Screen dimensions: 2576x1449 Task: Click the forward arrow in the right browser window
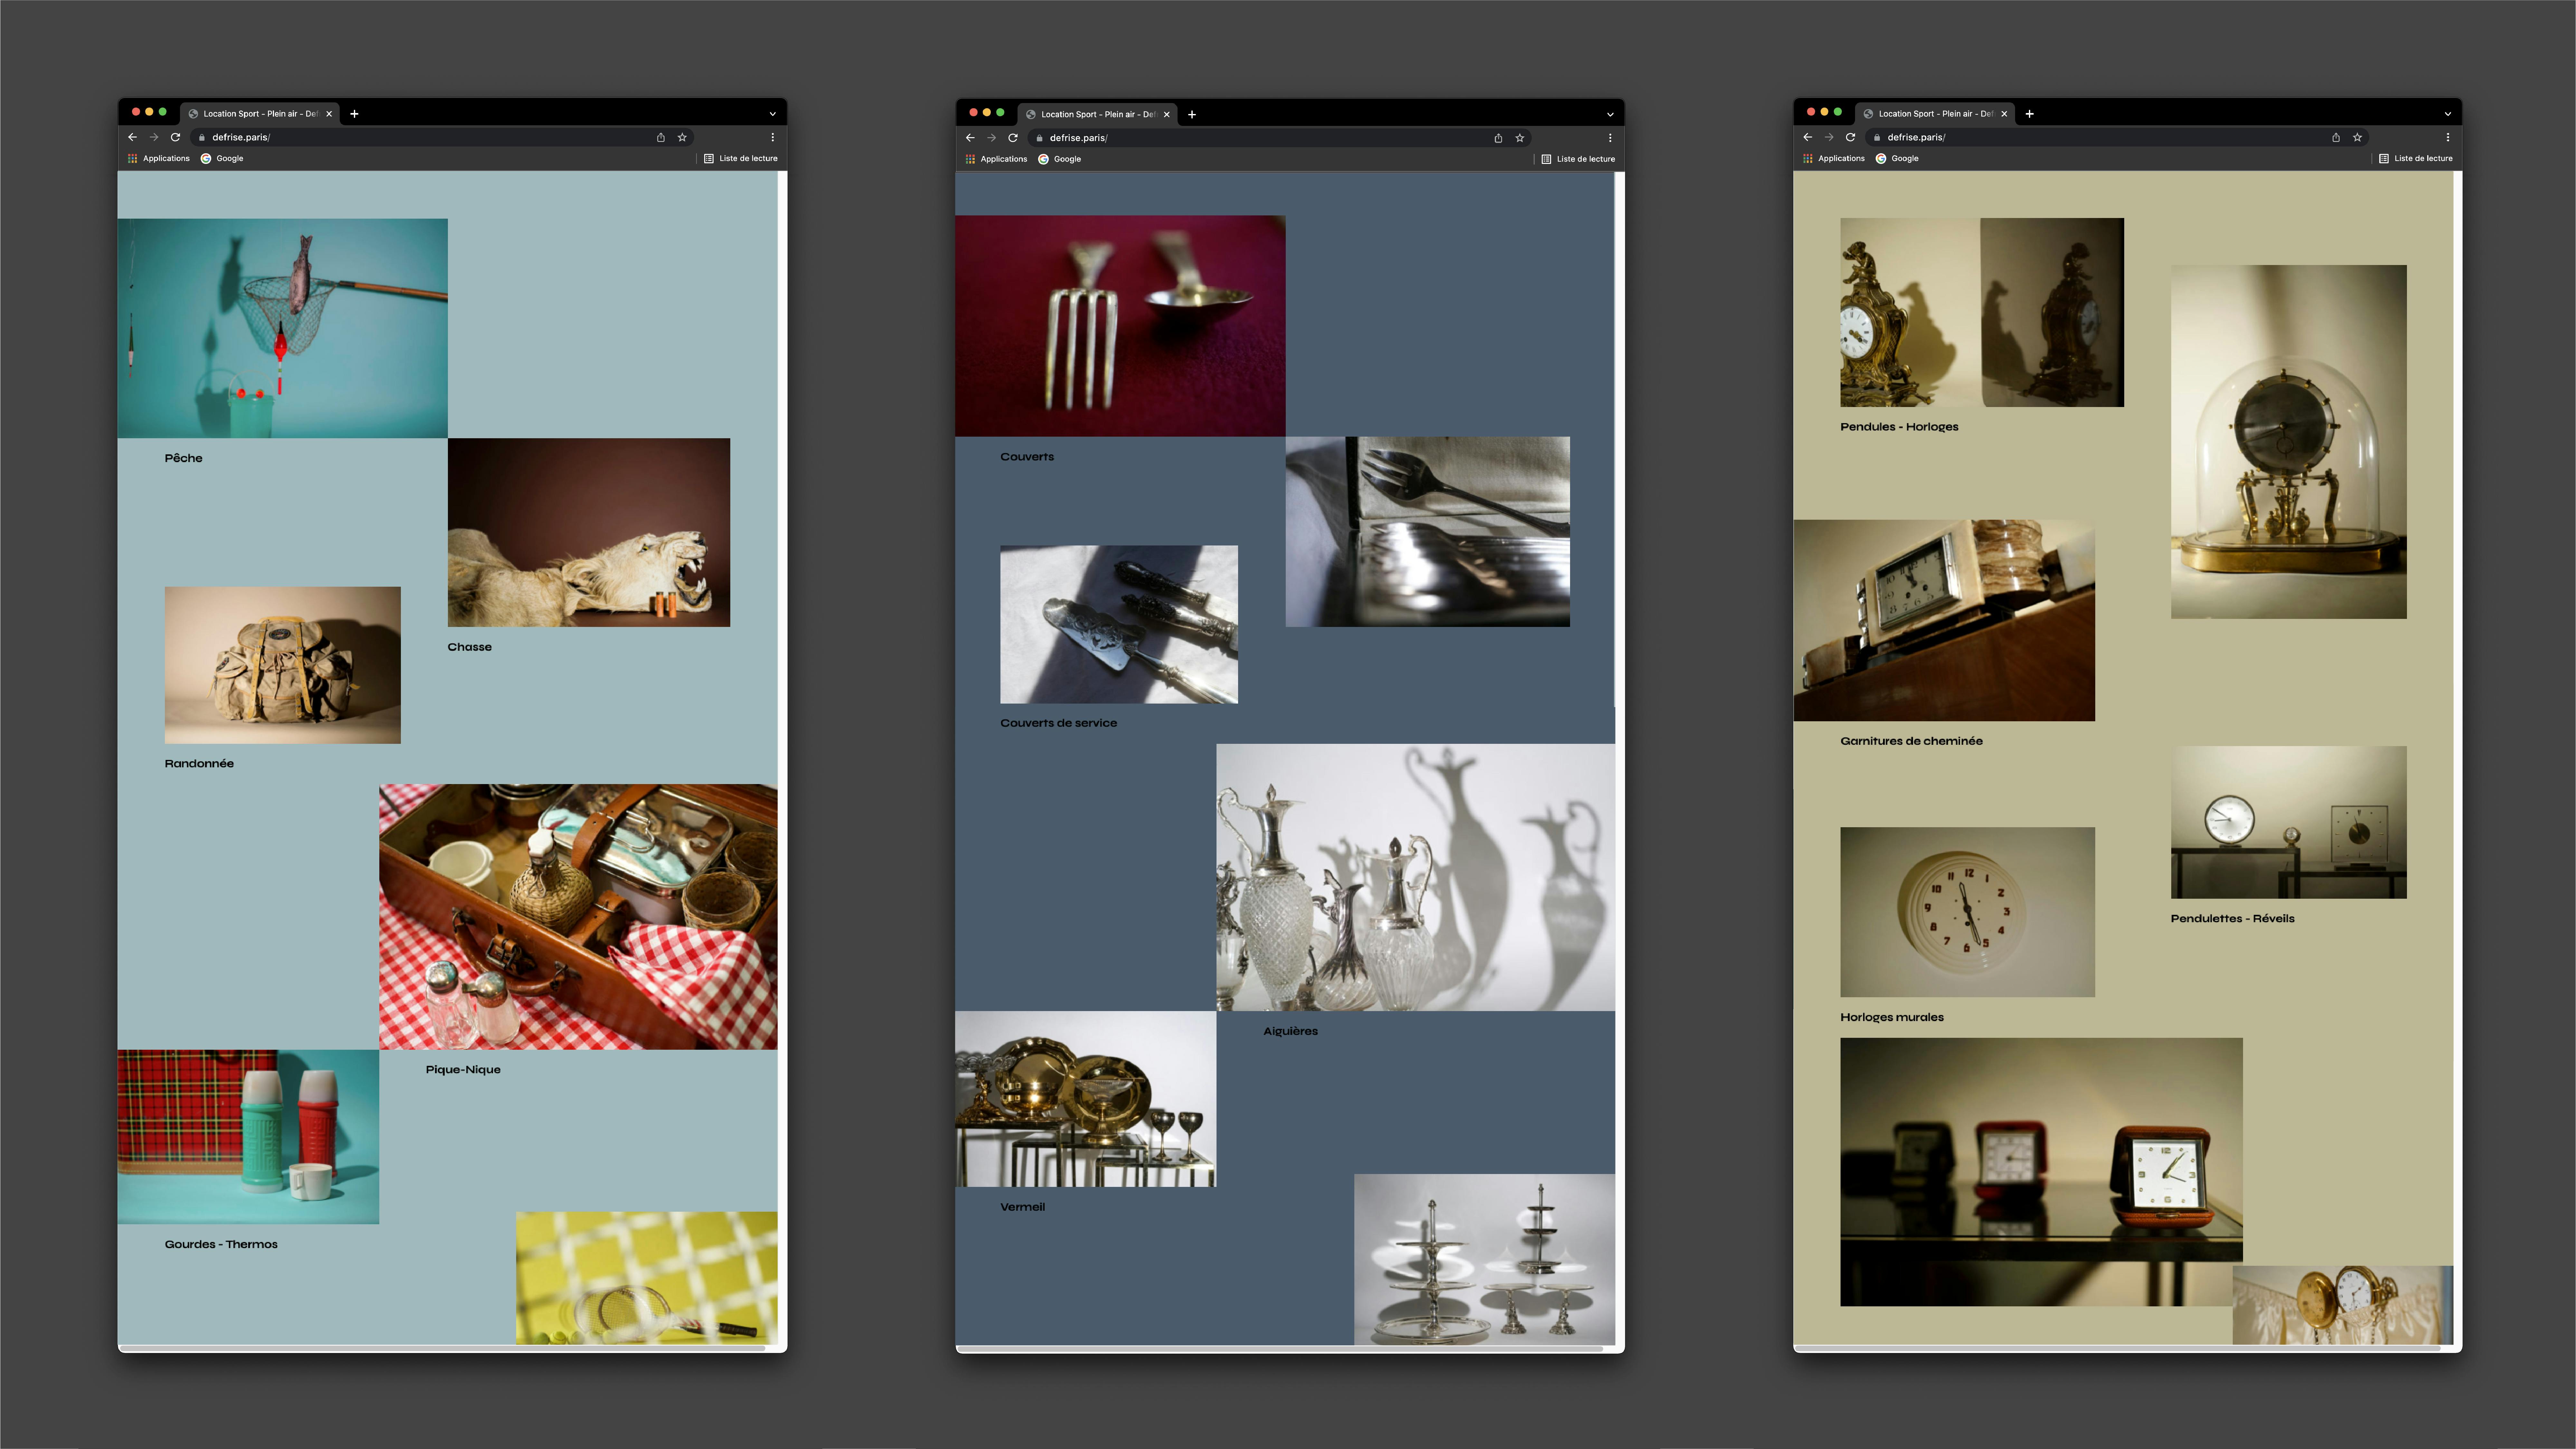[1829, 137]
